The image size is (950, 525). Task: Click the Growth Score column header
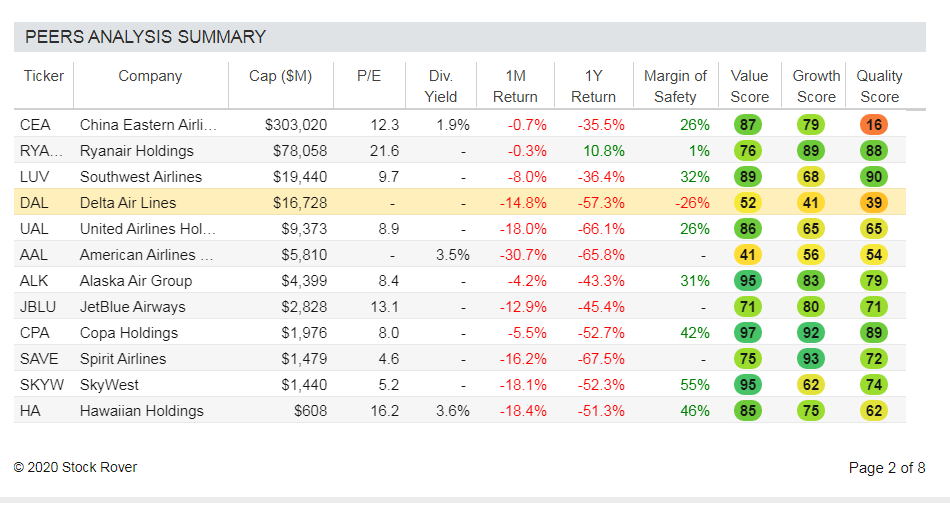[816, 86]
